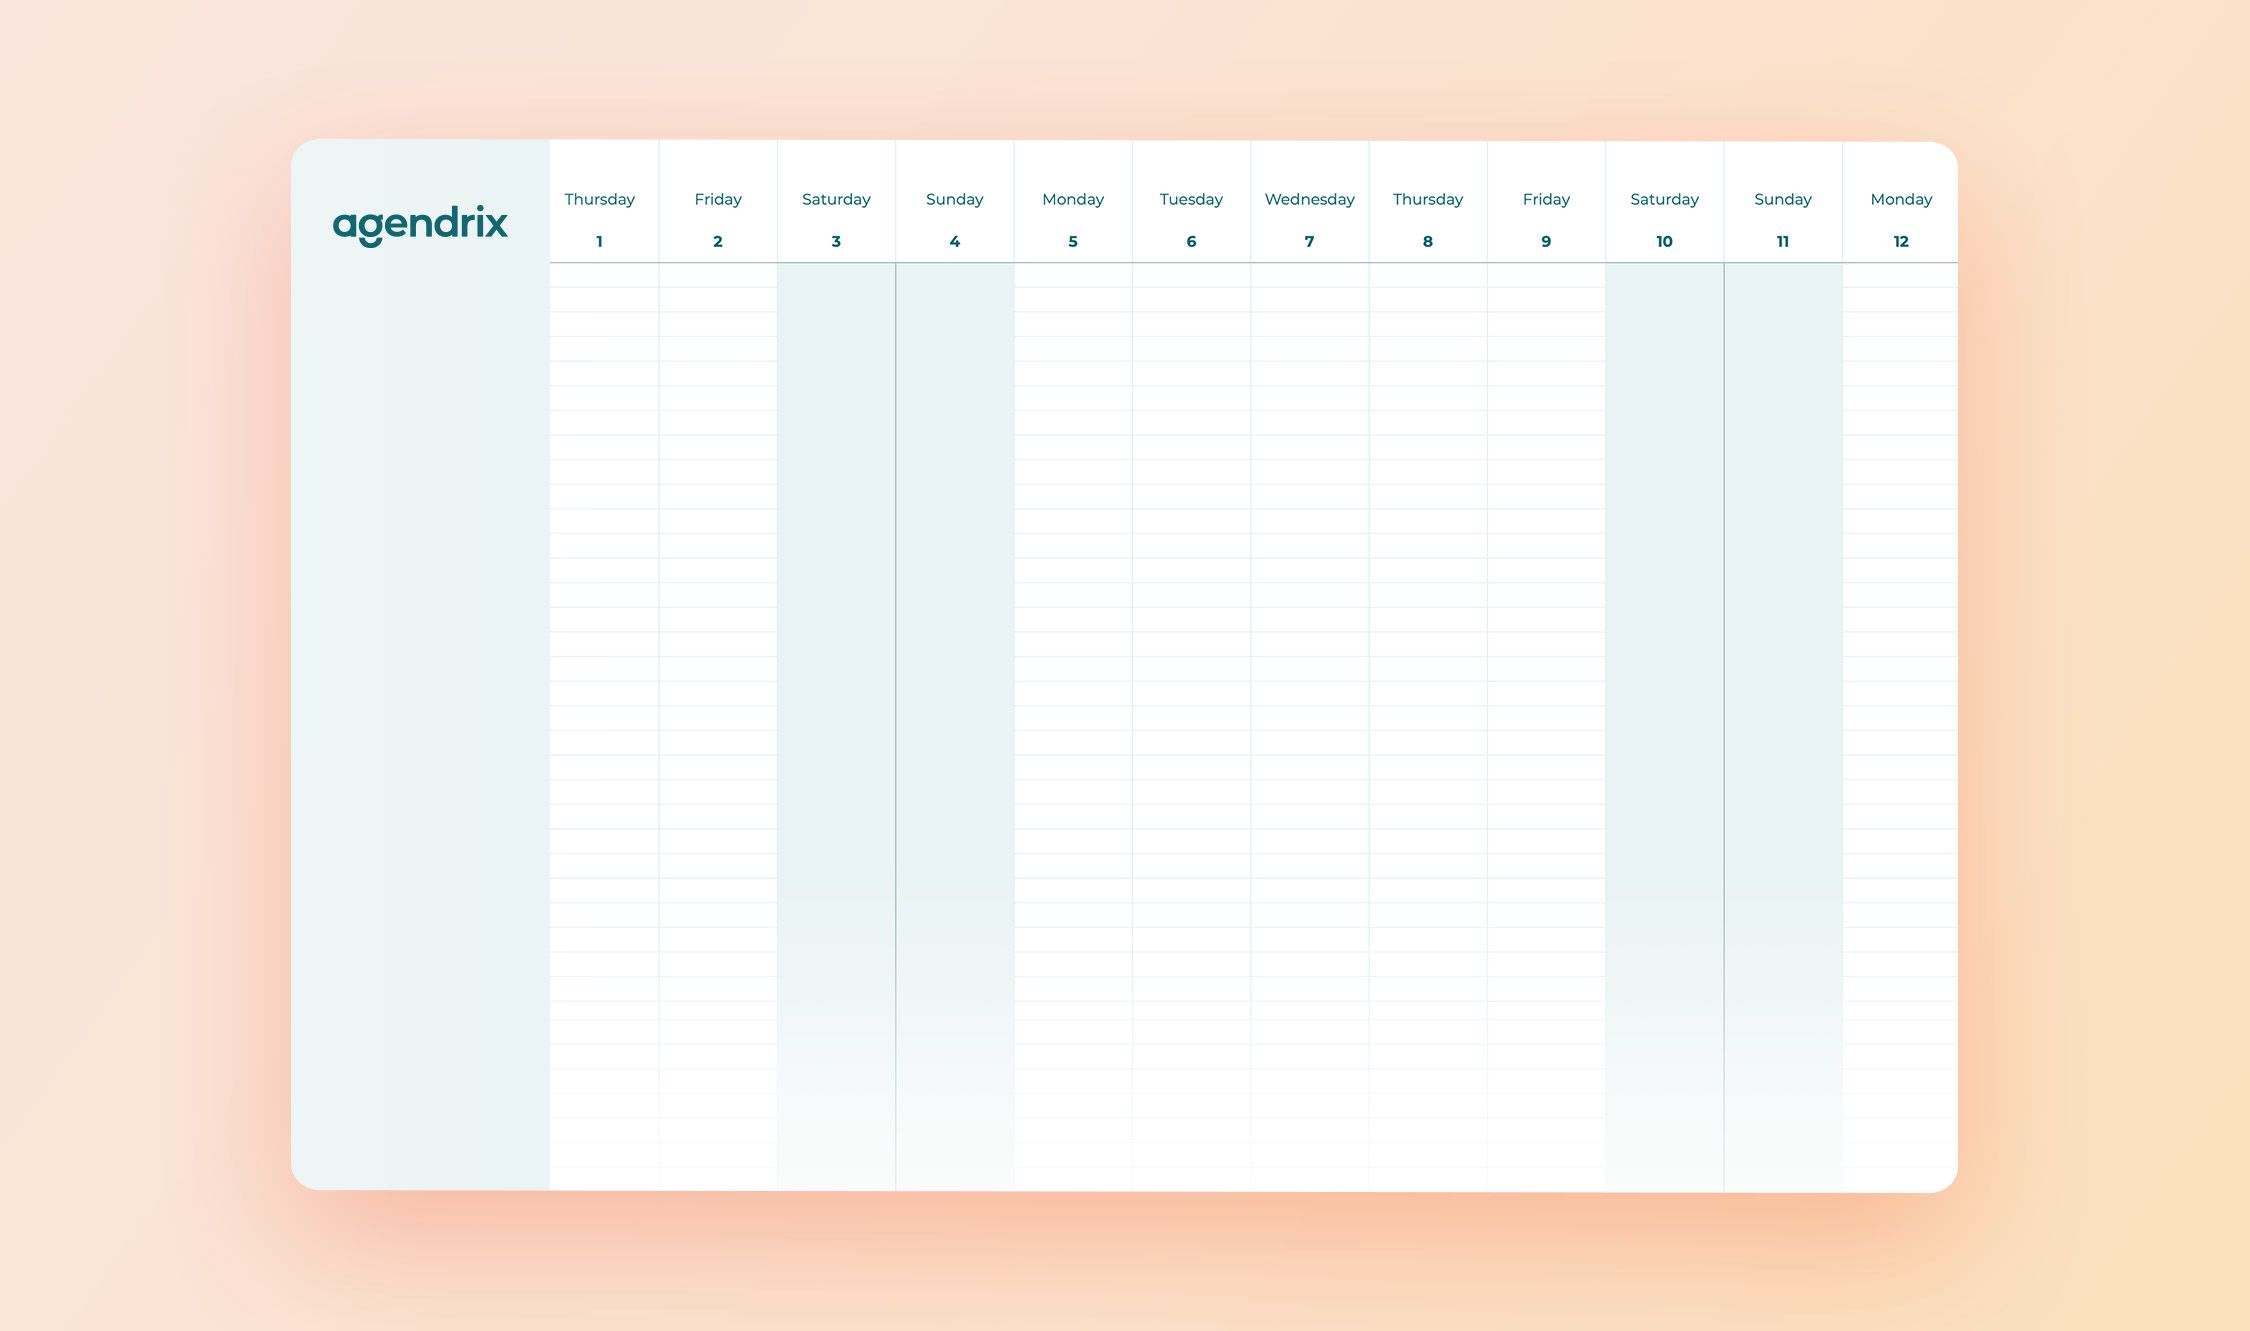Click the Tuesday 6 date cell
This screenshot has width=2250, height=1331.
1190,217
